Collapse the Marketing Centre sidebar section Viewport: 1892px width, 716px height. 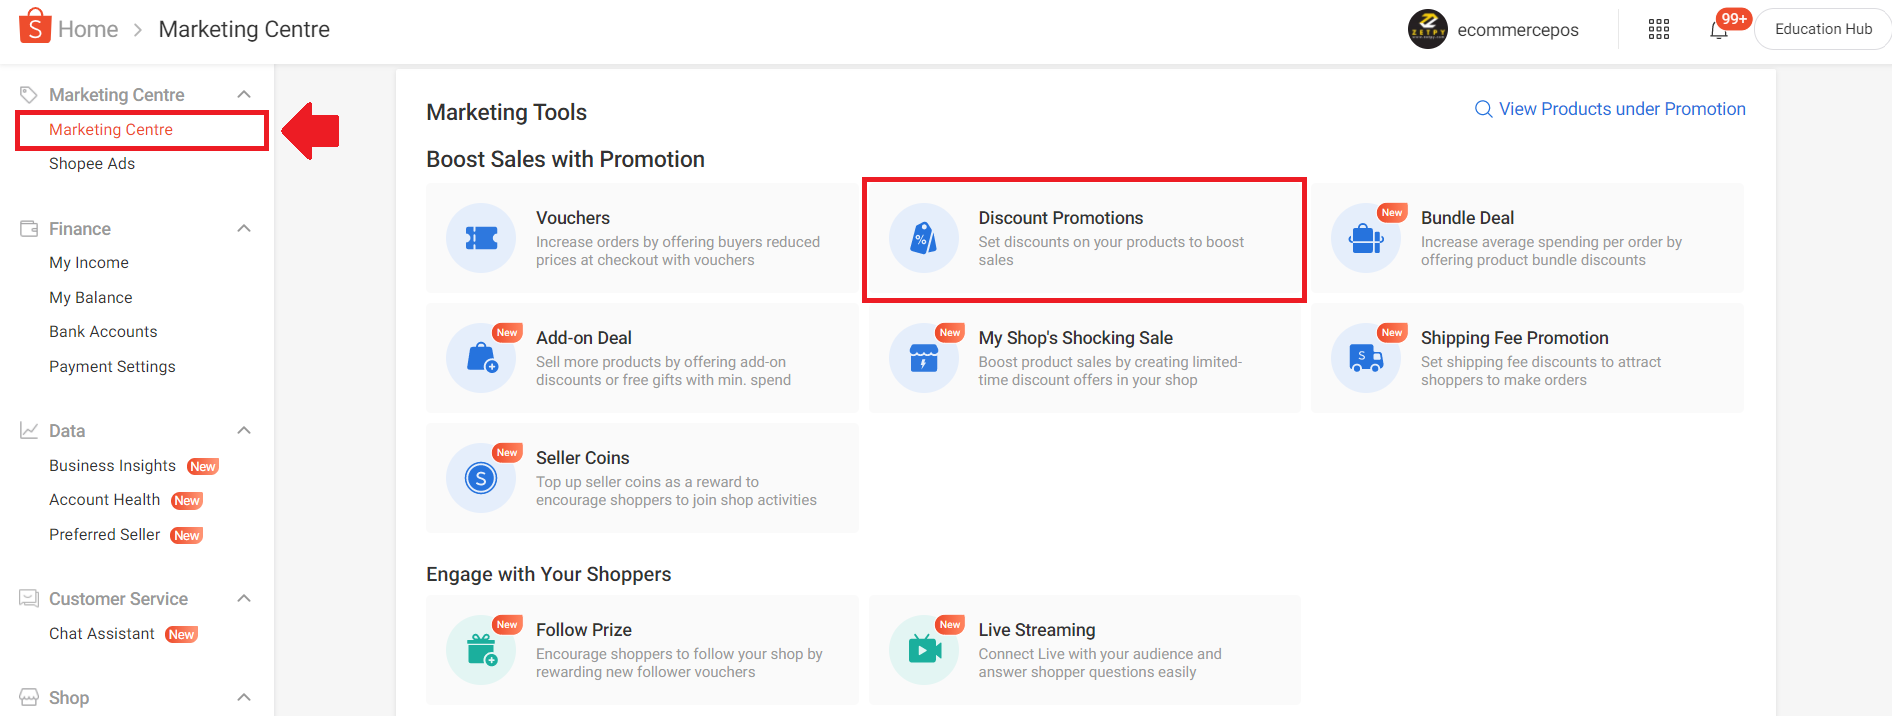[x=244, y=94]
